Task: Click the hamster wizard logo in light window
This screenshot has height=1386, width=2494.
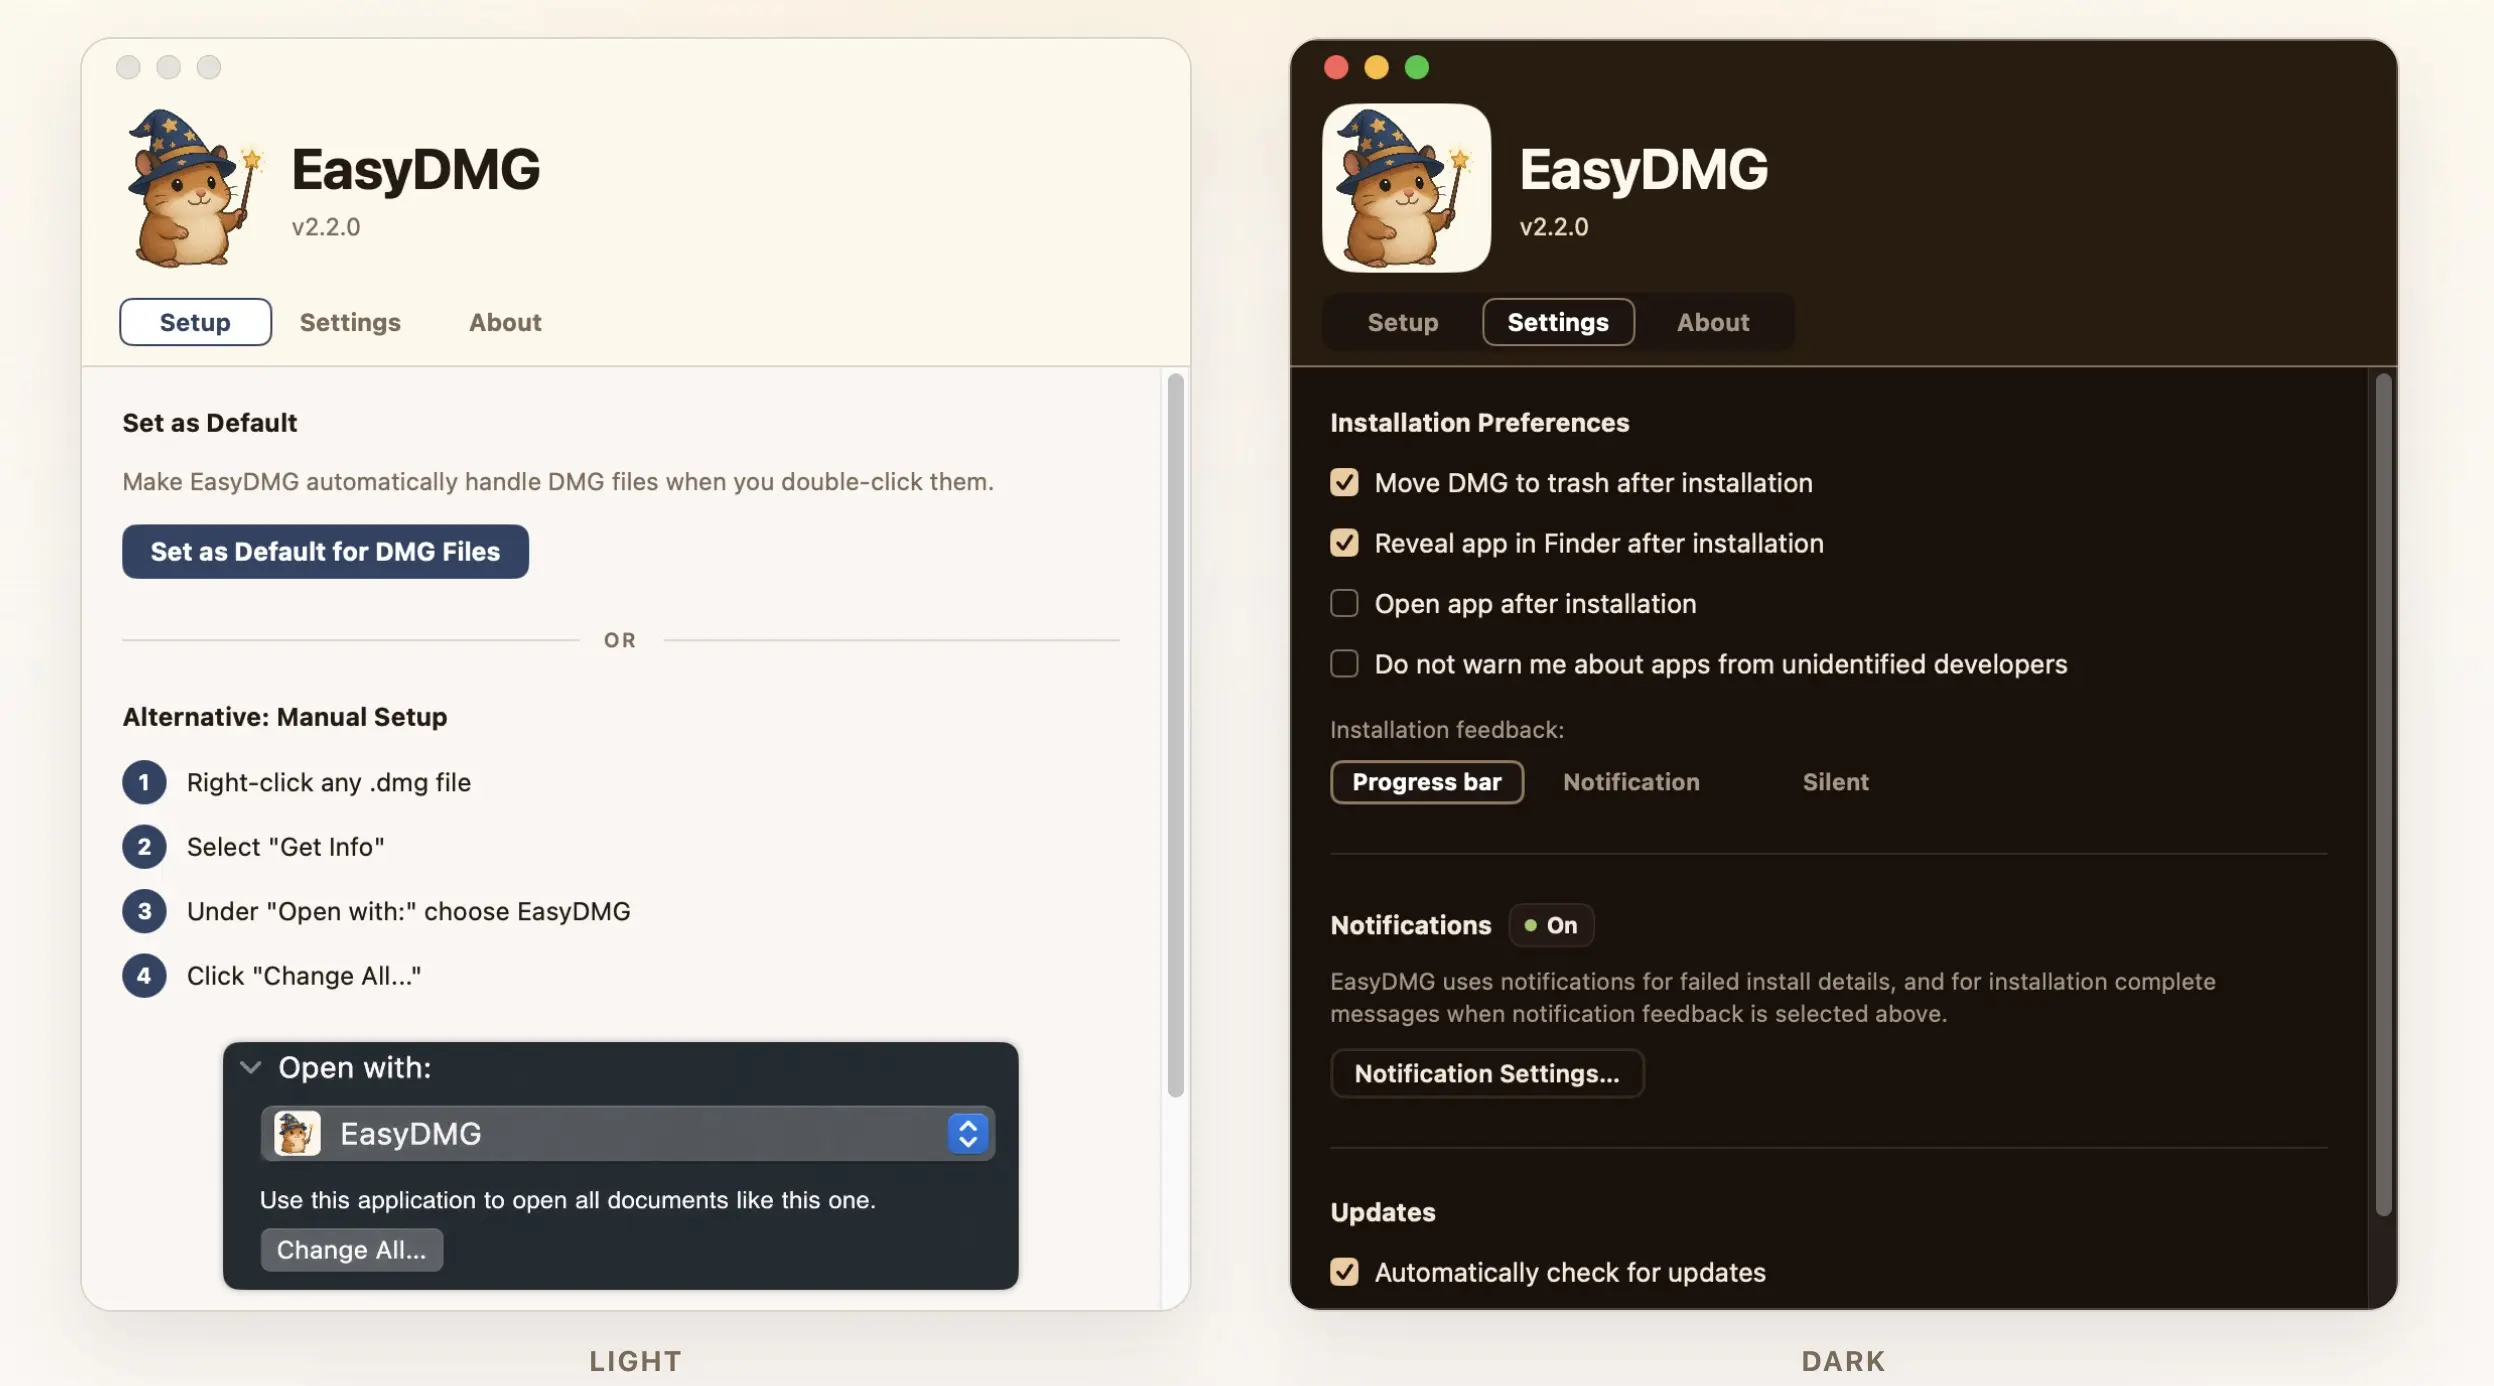Action: pyautogui.click(x=195, y=188)
